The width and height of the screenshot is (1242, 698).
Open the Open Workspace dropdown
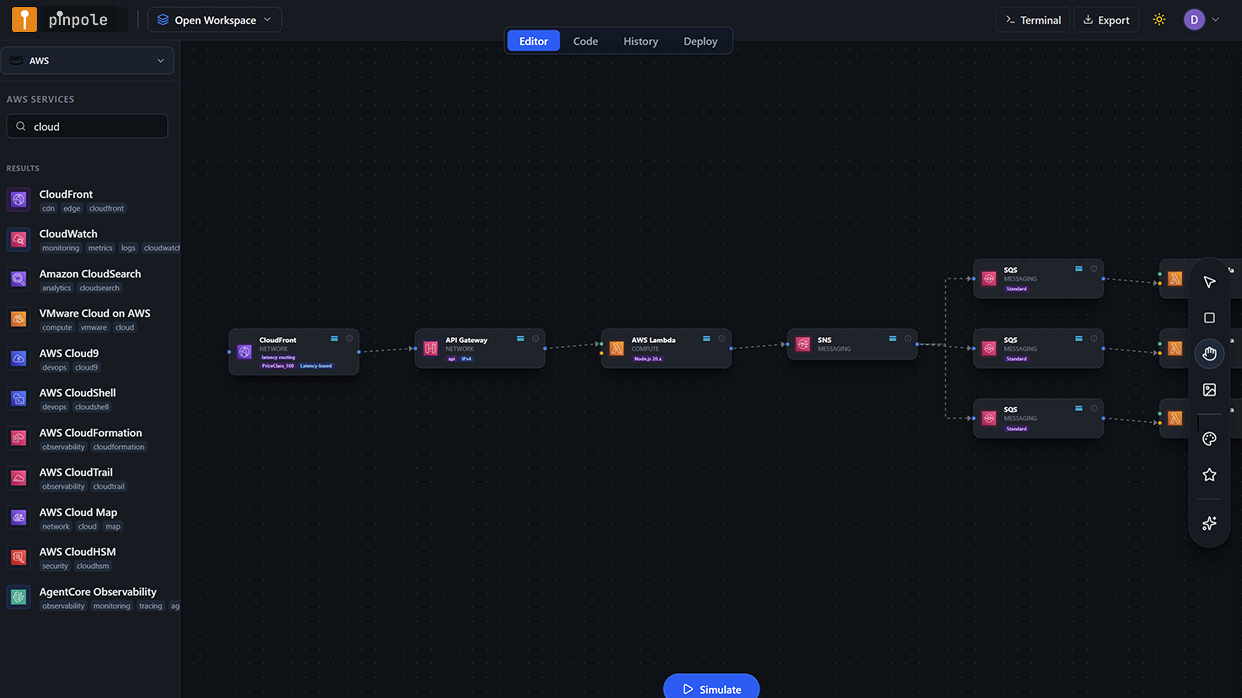(214, 18)
